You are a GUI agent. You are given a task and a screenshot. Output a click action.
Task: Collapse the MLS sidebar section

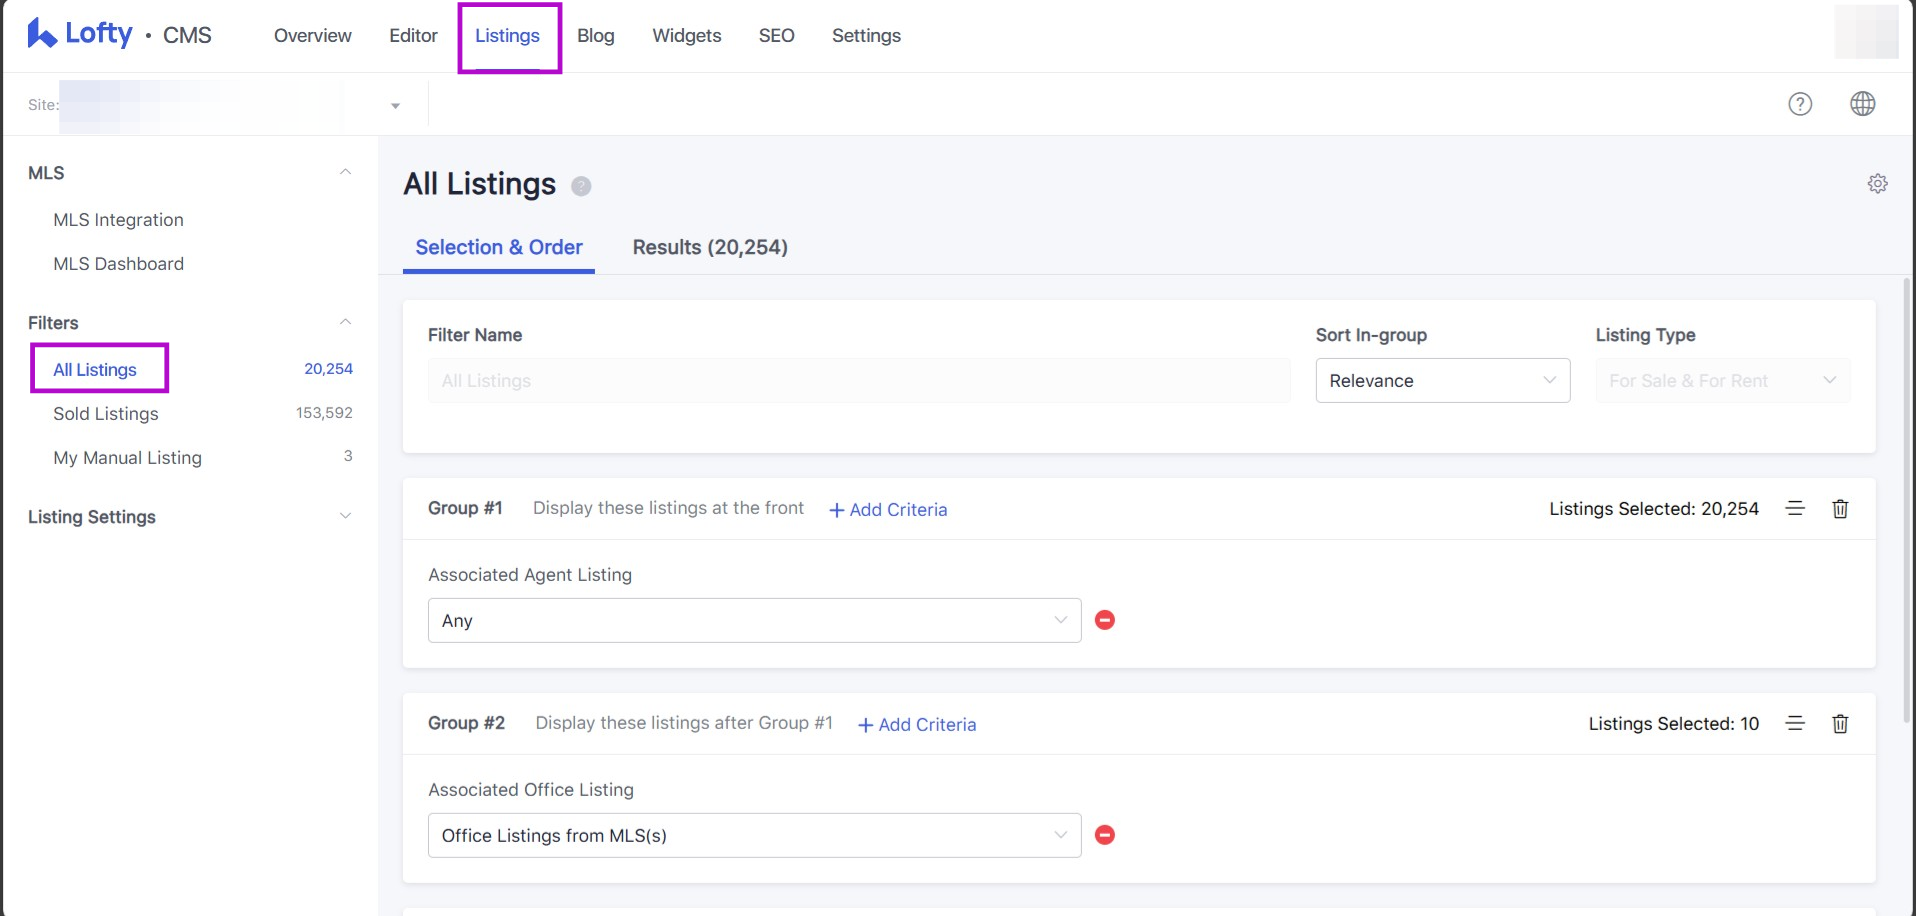tap(345, 172)
